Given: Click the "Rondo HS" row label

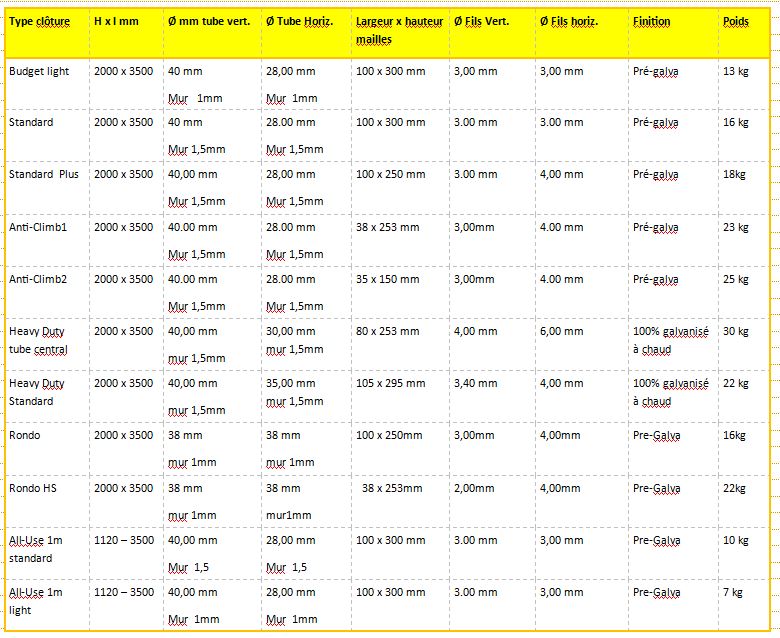Looking at the screenshot, I should tap(33, 488).
